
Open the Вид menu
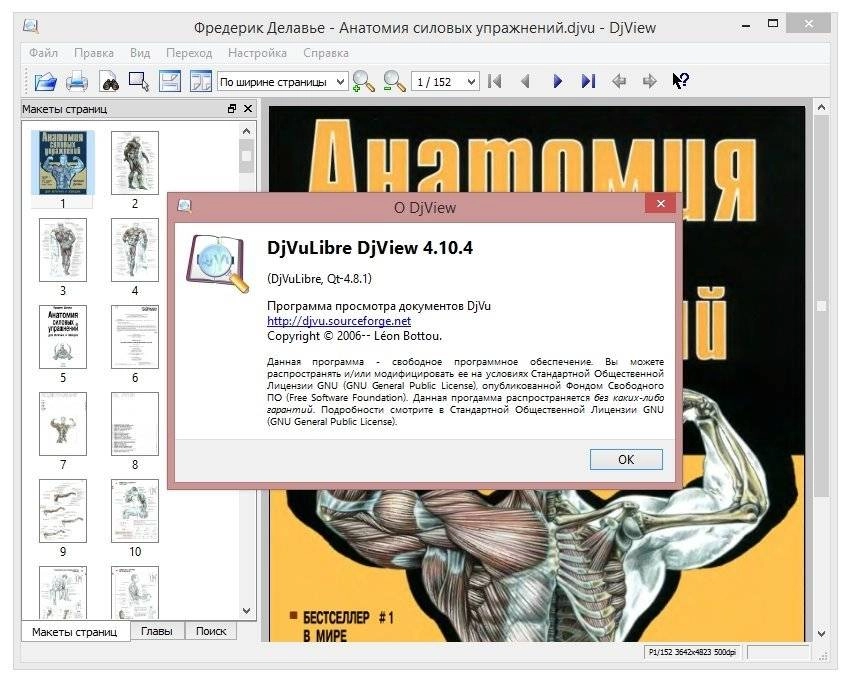[140, 53]
